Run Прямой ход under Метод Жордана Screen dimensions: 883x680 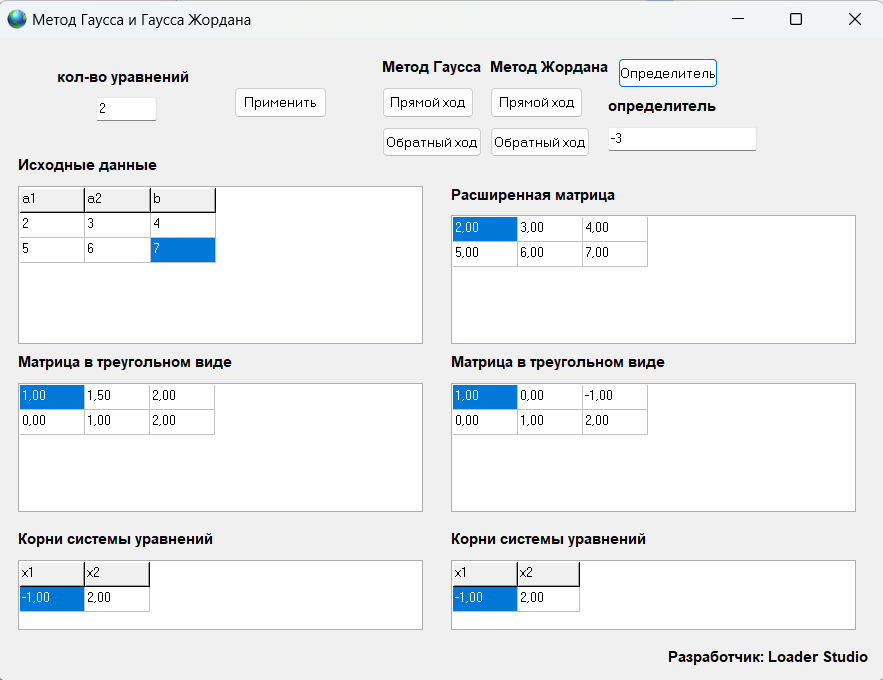[x=536, y=102]
